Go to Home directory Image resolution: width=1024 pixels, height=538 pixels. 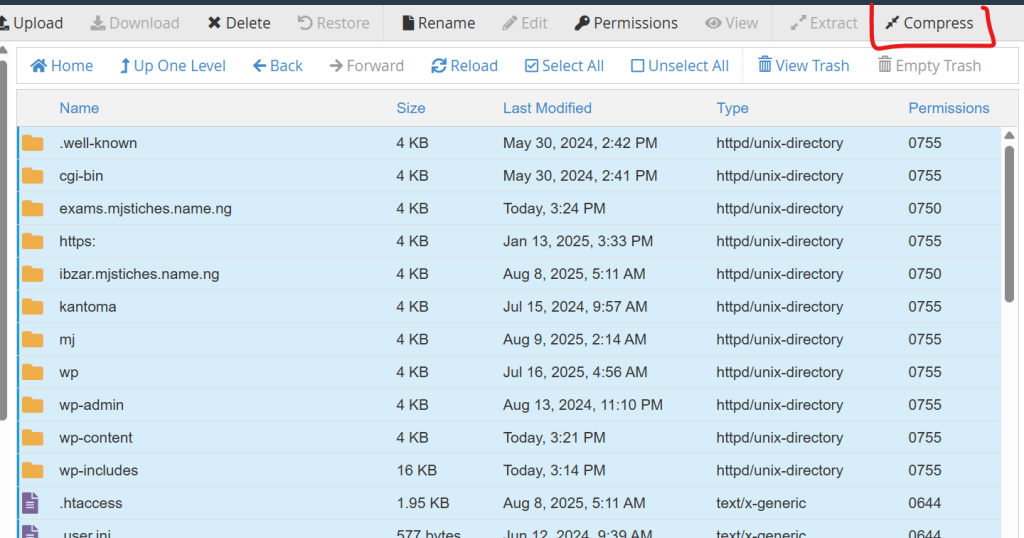62,66
